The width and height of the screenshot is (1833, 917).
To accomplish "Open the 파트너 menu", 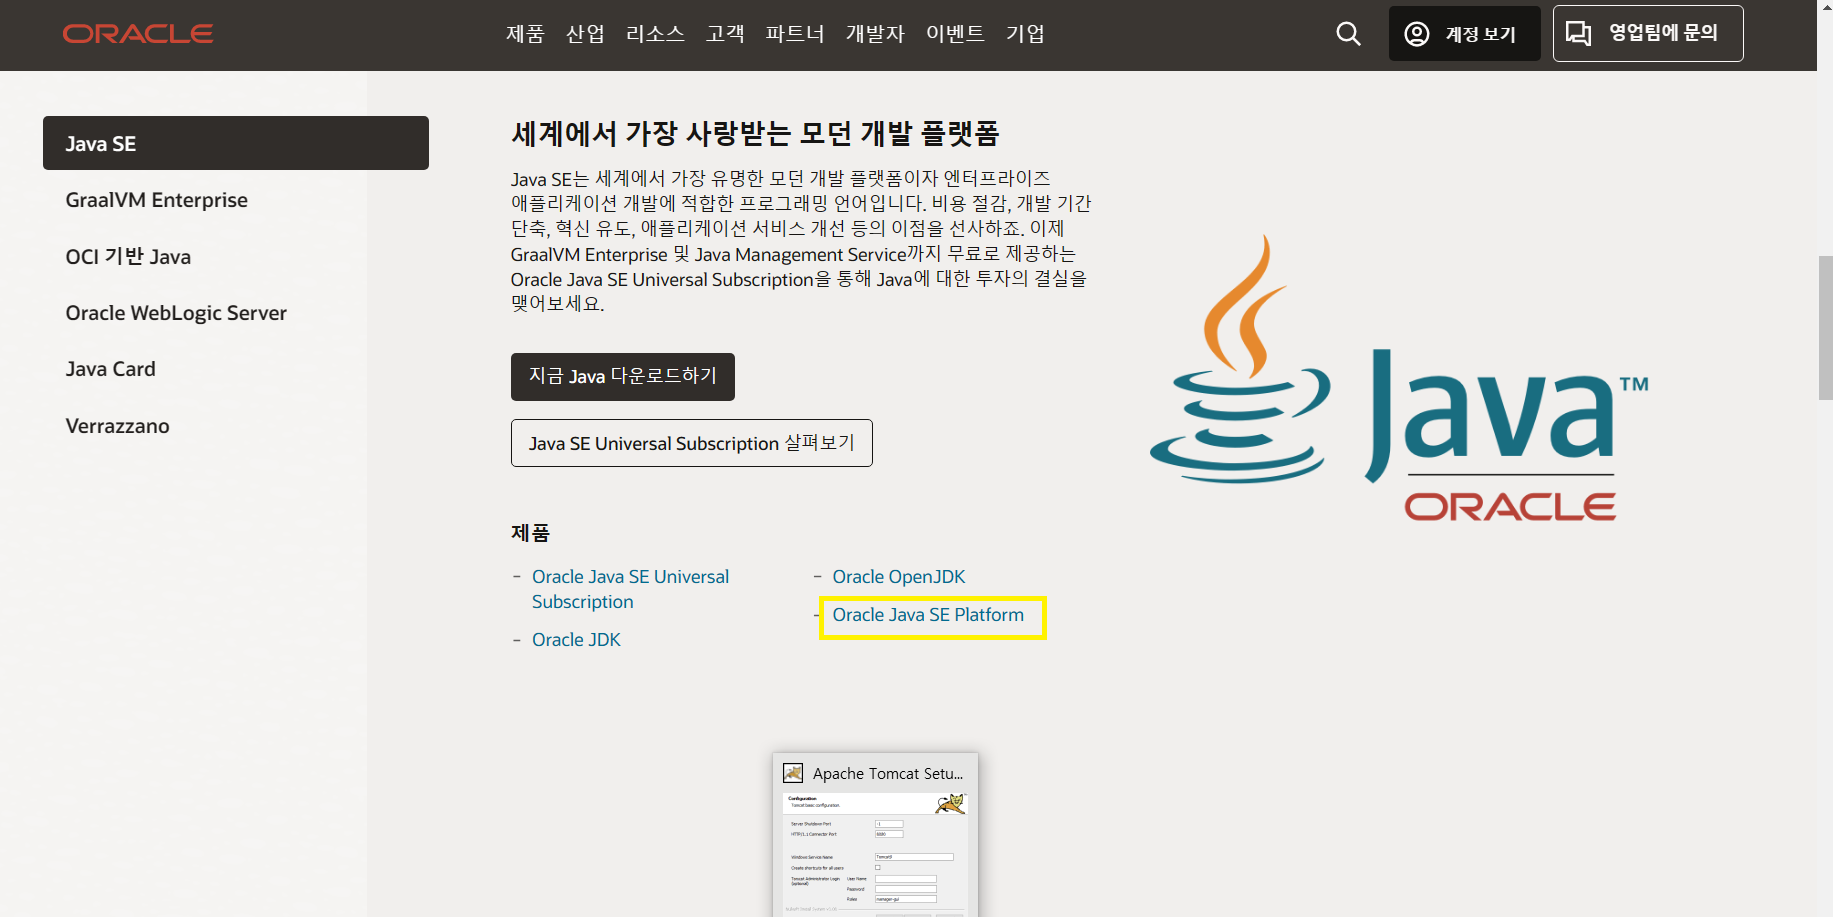I will click(795, 34).
